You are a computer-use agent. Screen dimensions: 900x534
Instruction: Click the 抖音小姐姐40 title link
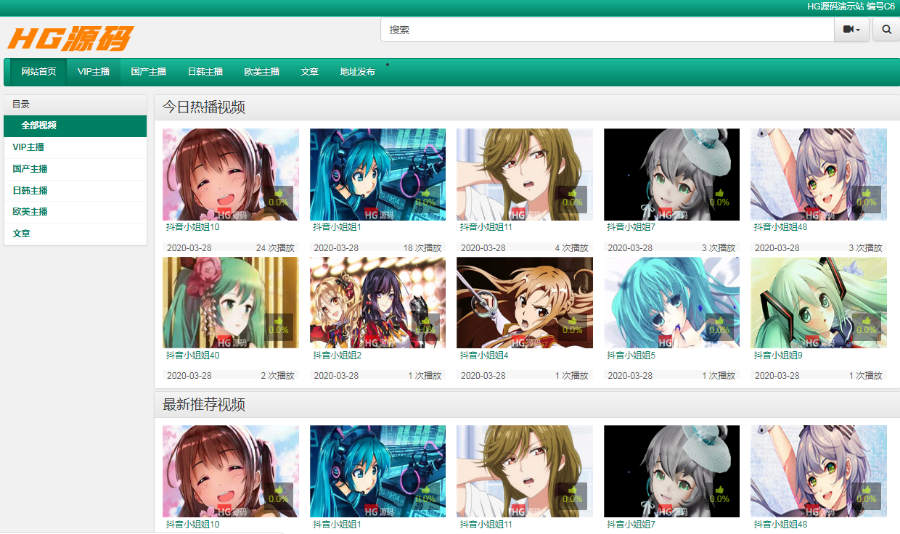point(193,355)
